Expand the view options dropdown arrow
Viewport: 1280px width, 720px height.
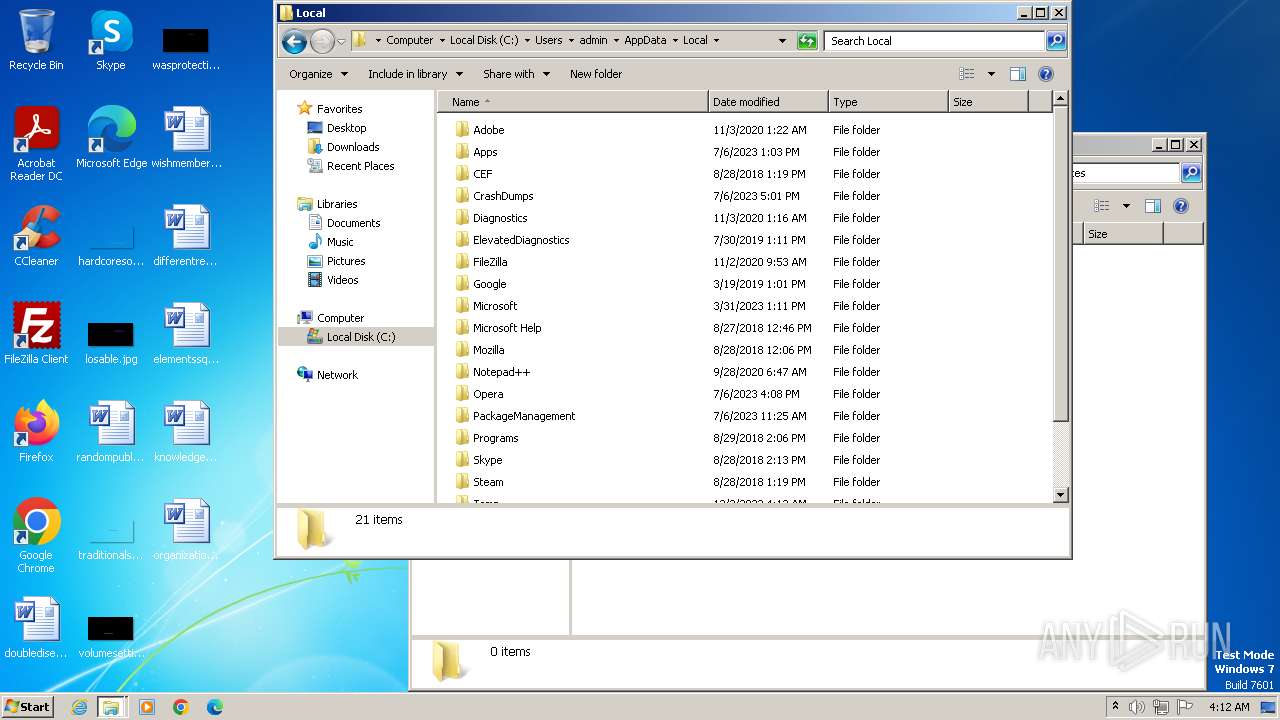[x=991, y=74]
